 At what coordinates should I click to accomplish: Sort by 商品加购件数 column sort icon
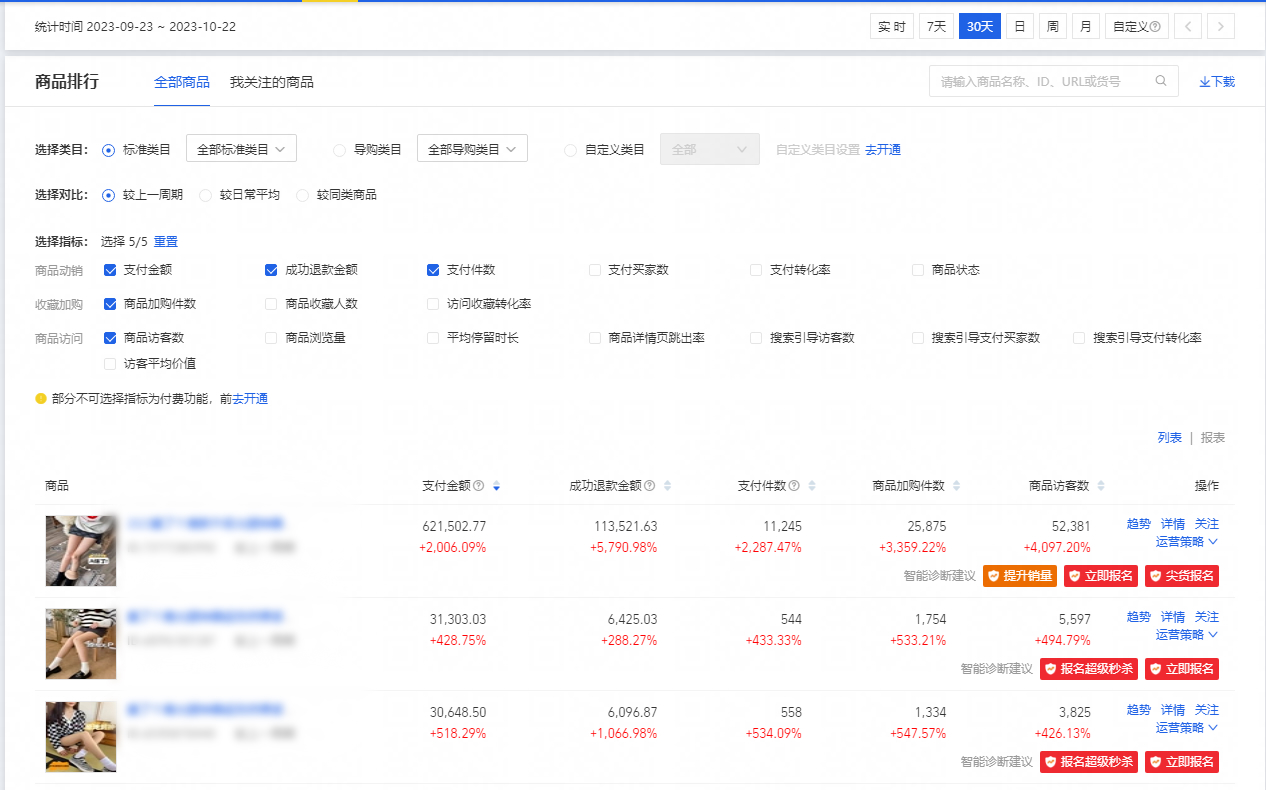click(956, 486)
